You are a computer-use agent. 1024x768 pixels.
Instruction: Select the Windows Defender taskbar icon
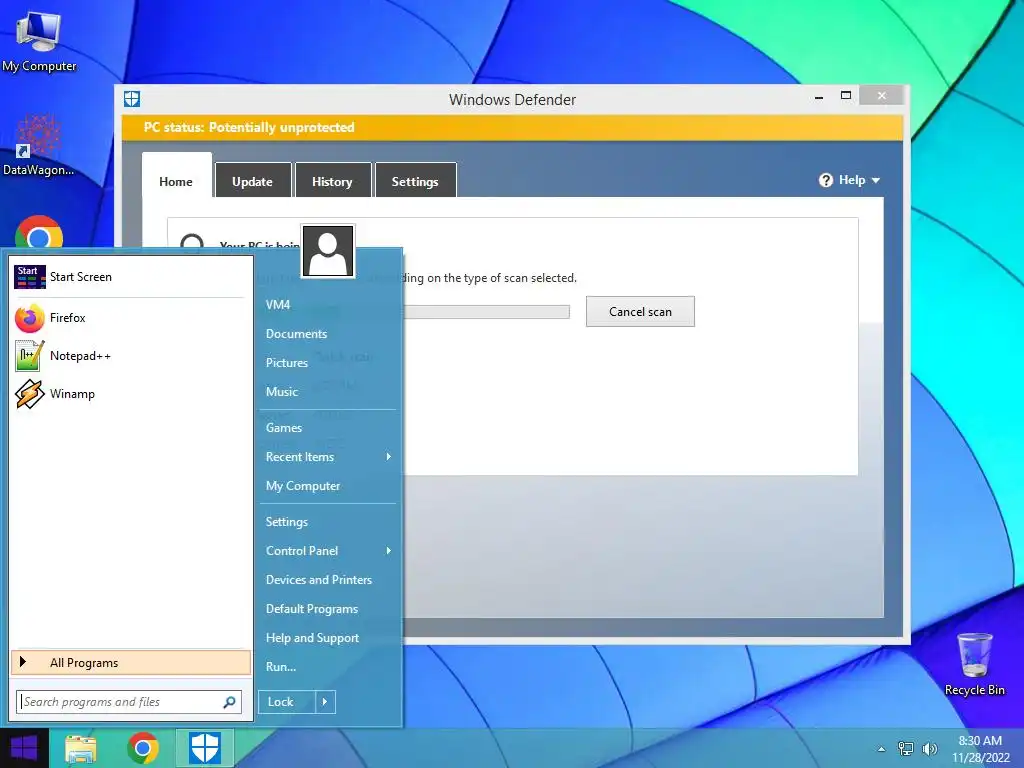point(205,748)
